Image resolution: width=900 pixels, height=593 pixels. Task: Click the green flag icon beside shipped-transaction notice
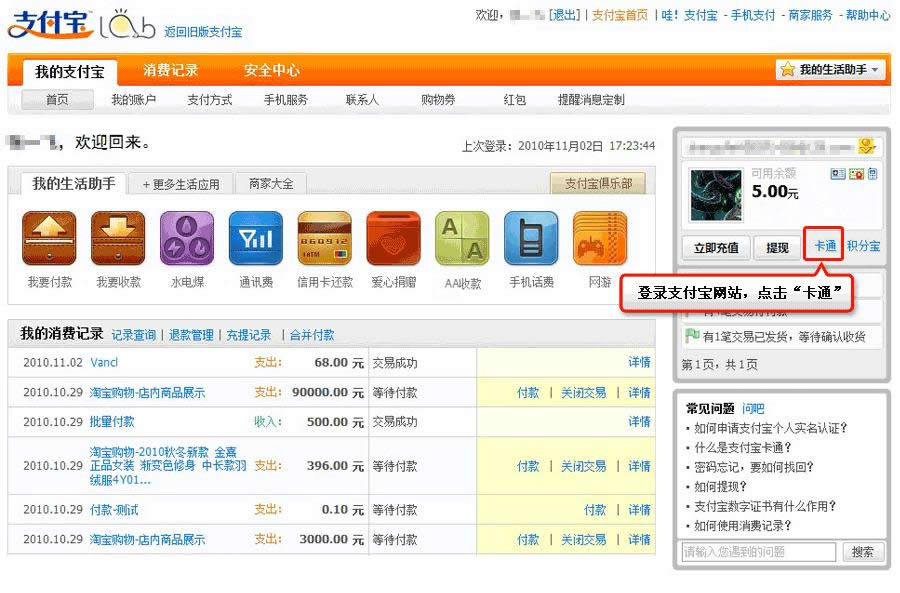pos(692,335)
